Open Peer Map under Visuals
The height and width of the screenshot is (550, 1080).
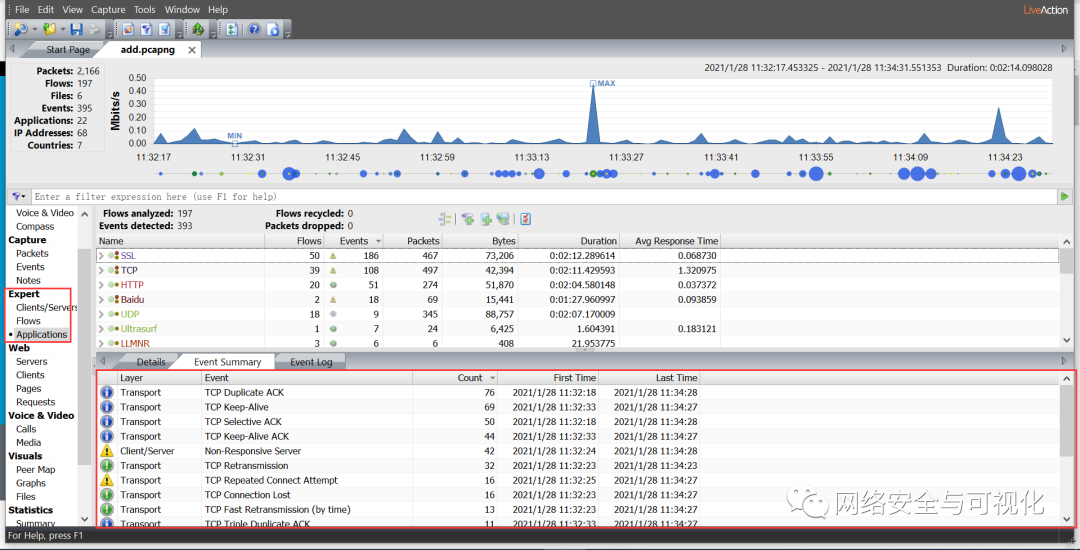[36, 469]
